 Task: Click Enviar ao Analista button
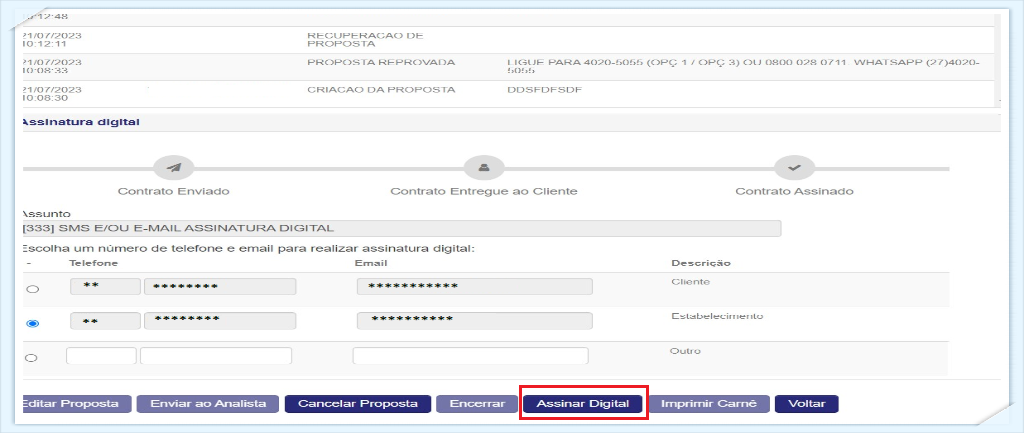(x=208, y=404)
